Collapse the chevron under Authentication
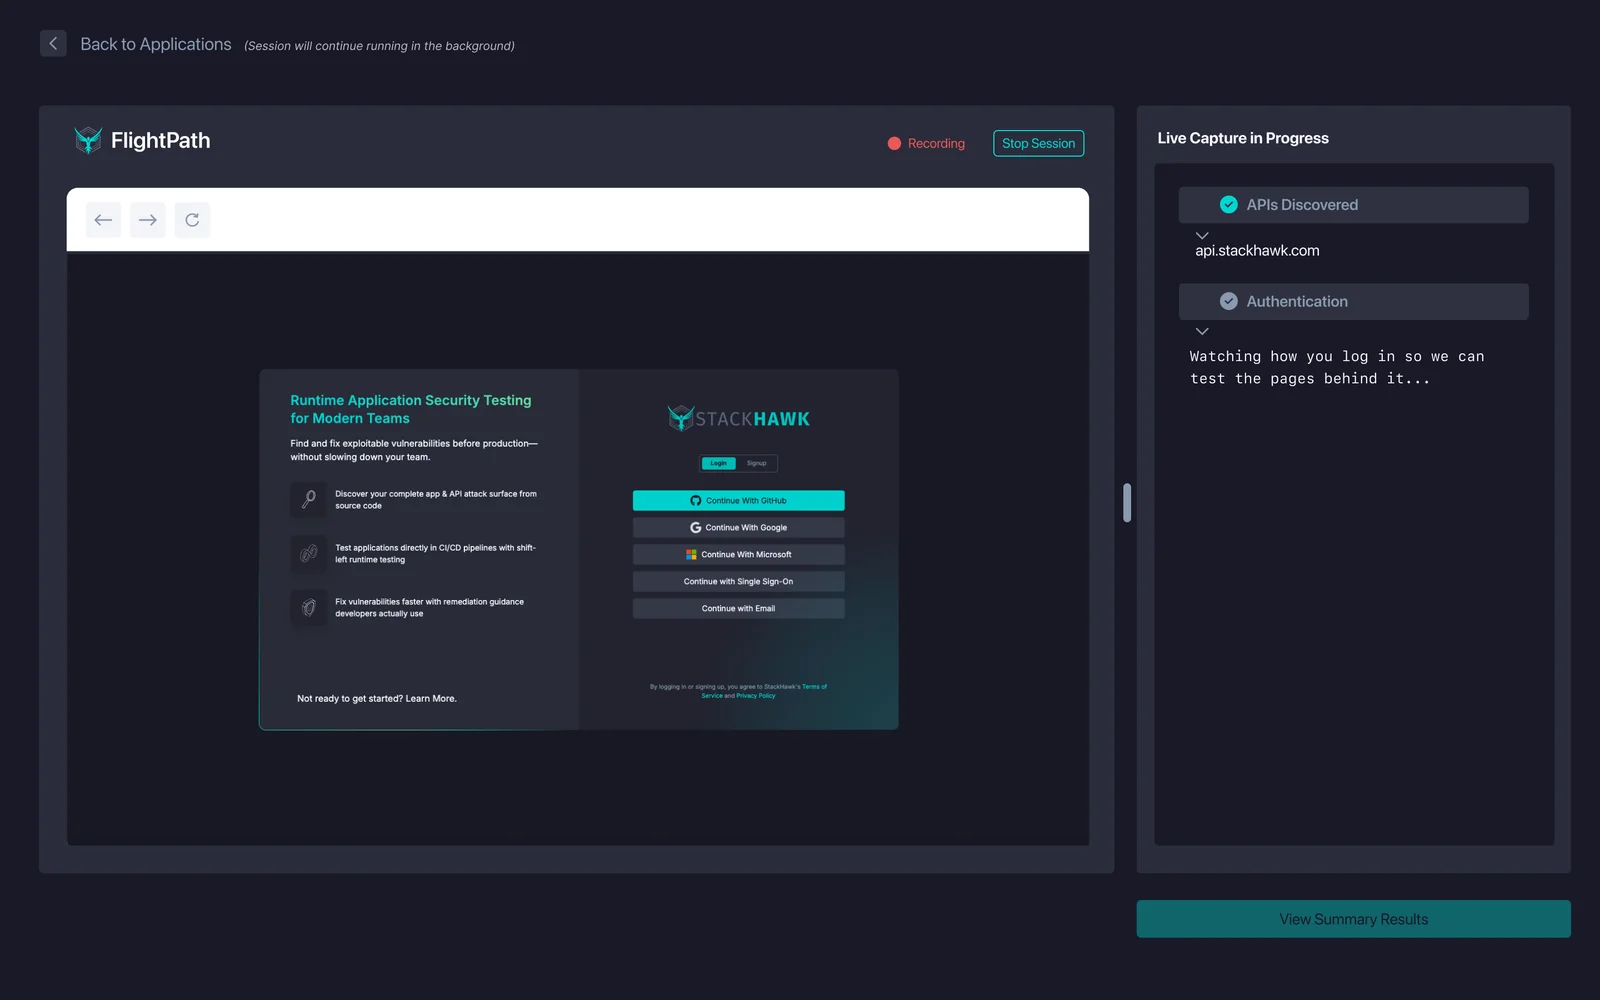Screen dimensions: 1600x1000 pos(1202,331)
